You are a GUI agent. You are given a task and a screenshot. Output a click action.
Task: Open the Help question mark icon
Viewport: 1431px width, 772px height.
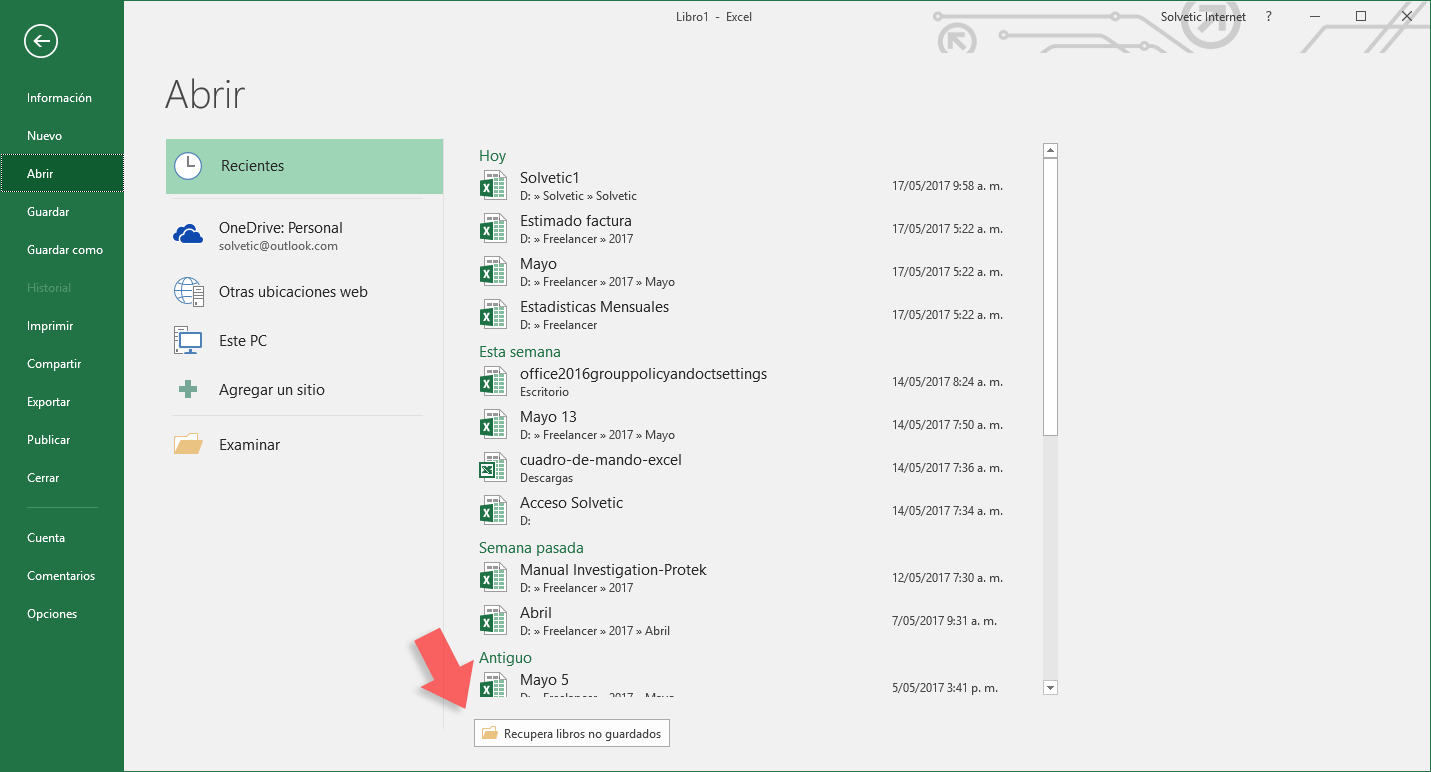click(x=1269, y=17)
